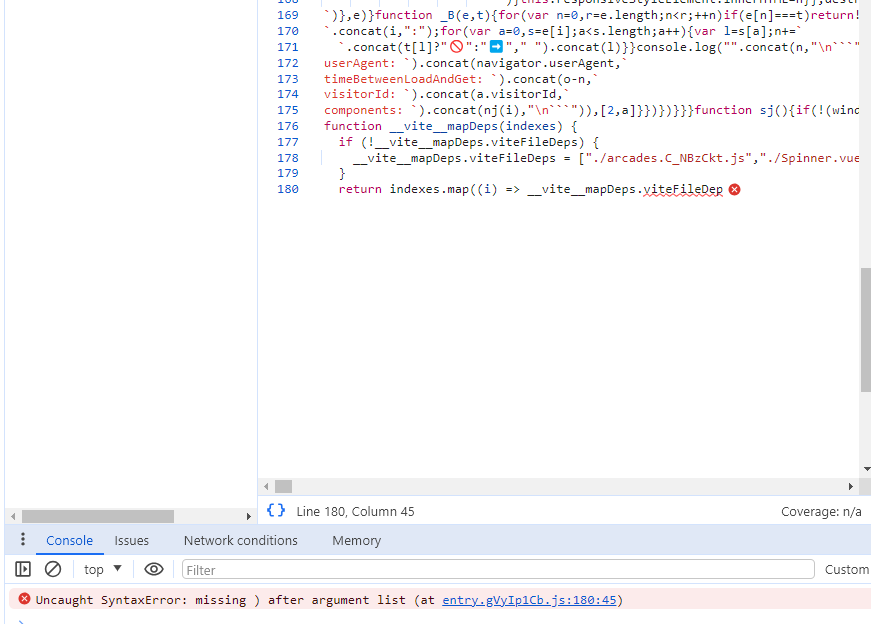
Task: Click line number 171 in the gutter
Action: click(x=288, y=47)
